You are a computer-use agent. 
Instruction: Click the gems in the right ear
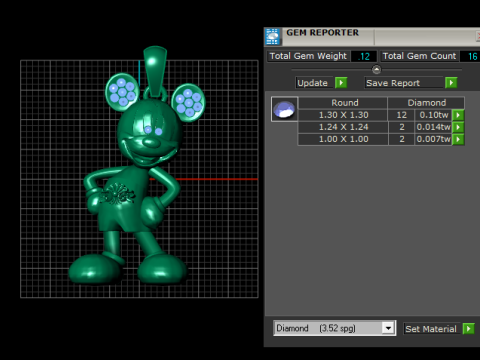coord(189,102)
